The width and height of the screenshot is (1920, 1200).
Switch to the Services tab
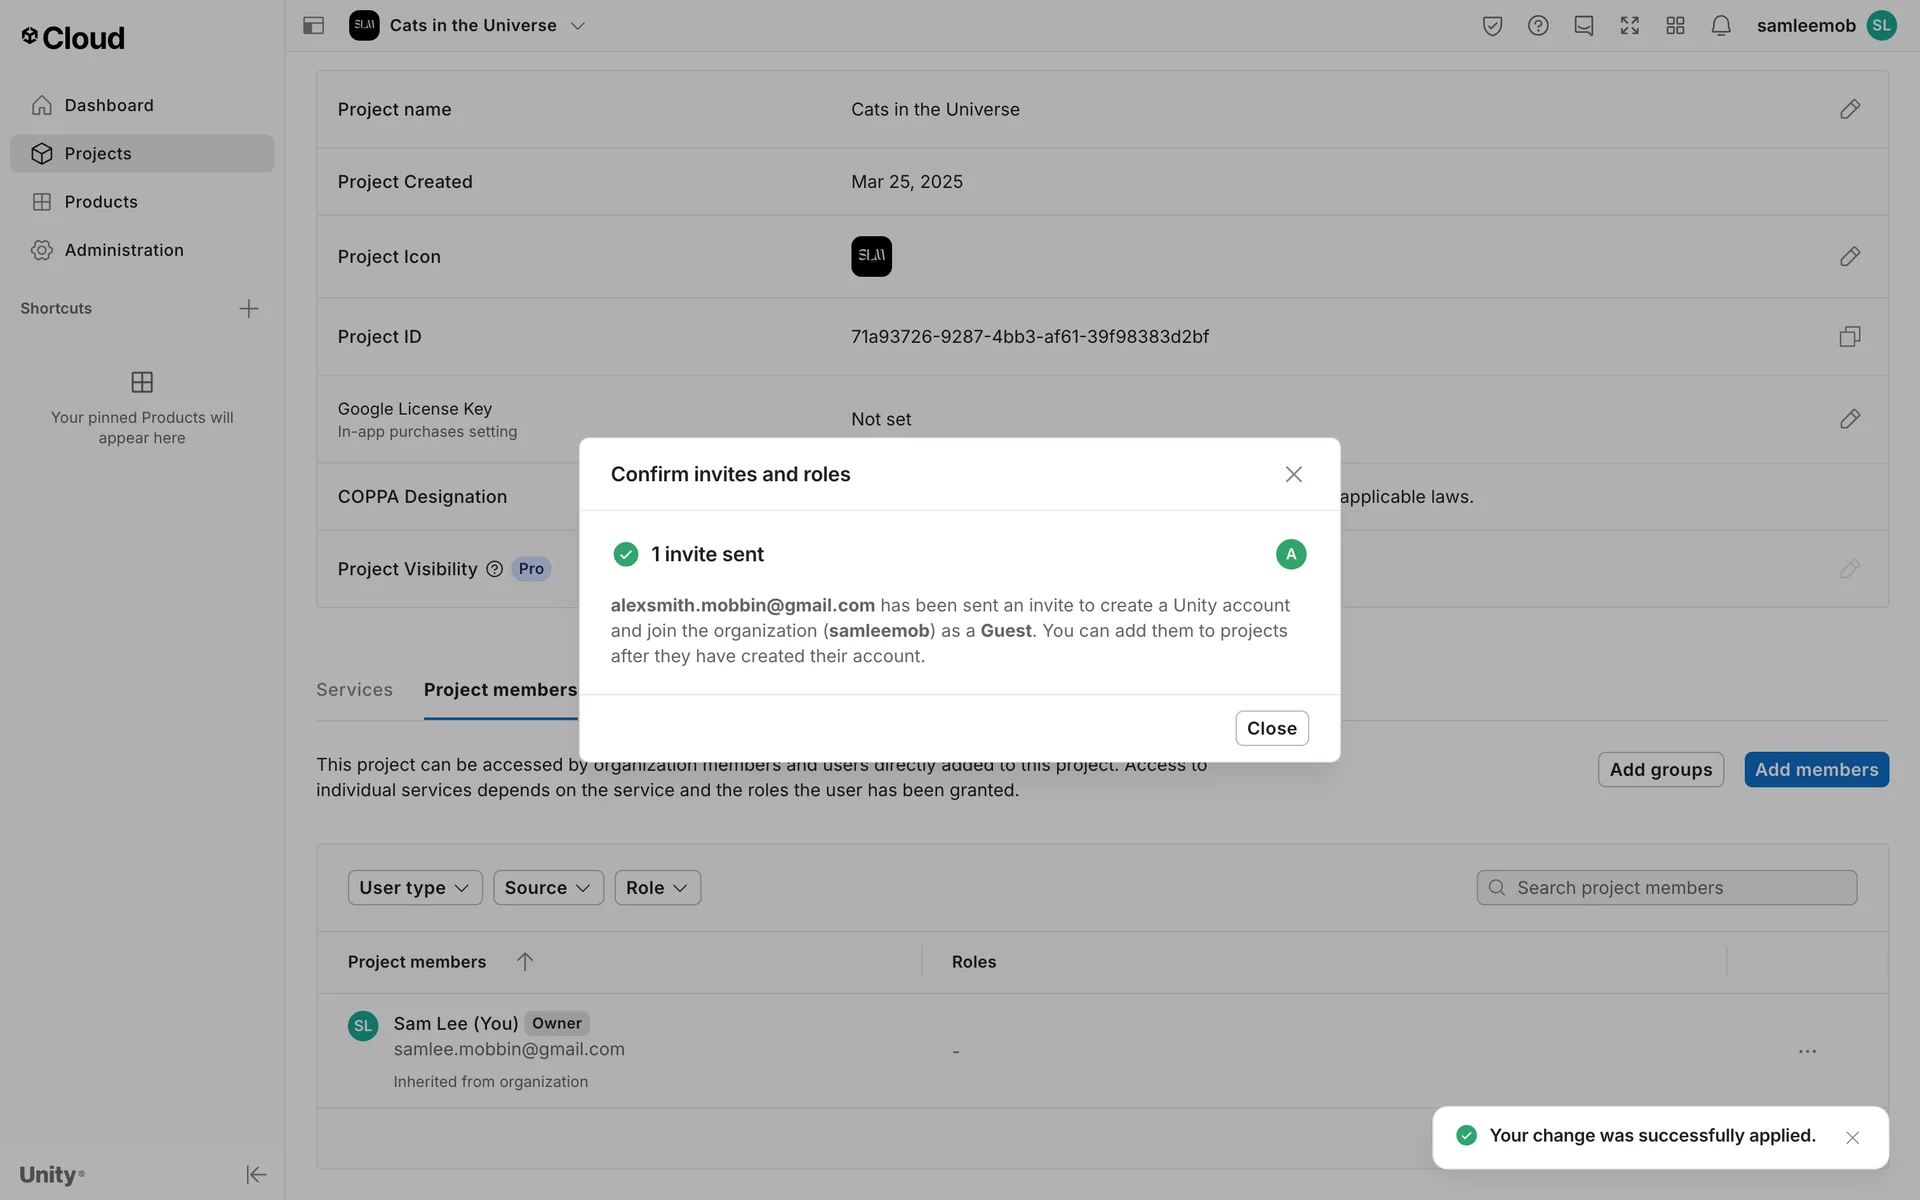coord(354,690)
